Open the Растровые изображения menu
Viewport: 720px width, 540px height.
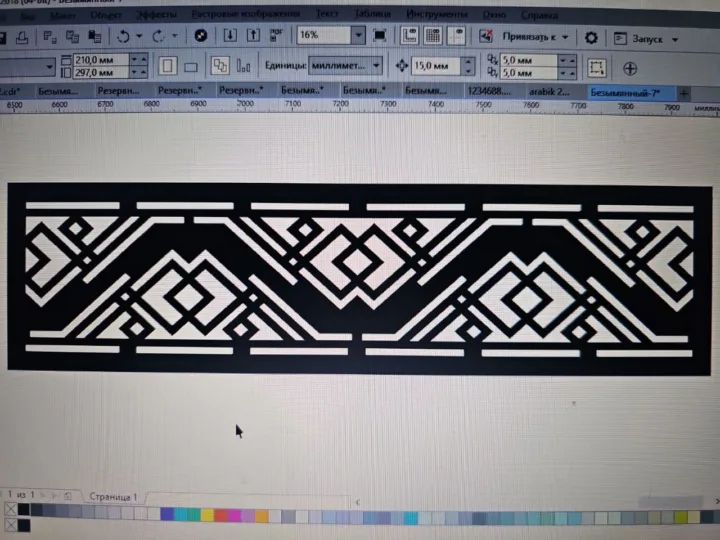(246, 14)
